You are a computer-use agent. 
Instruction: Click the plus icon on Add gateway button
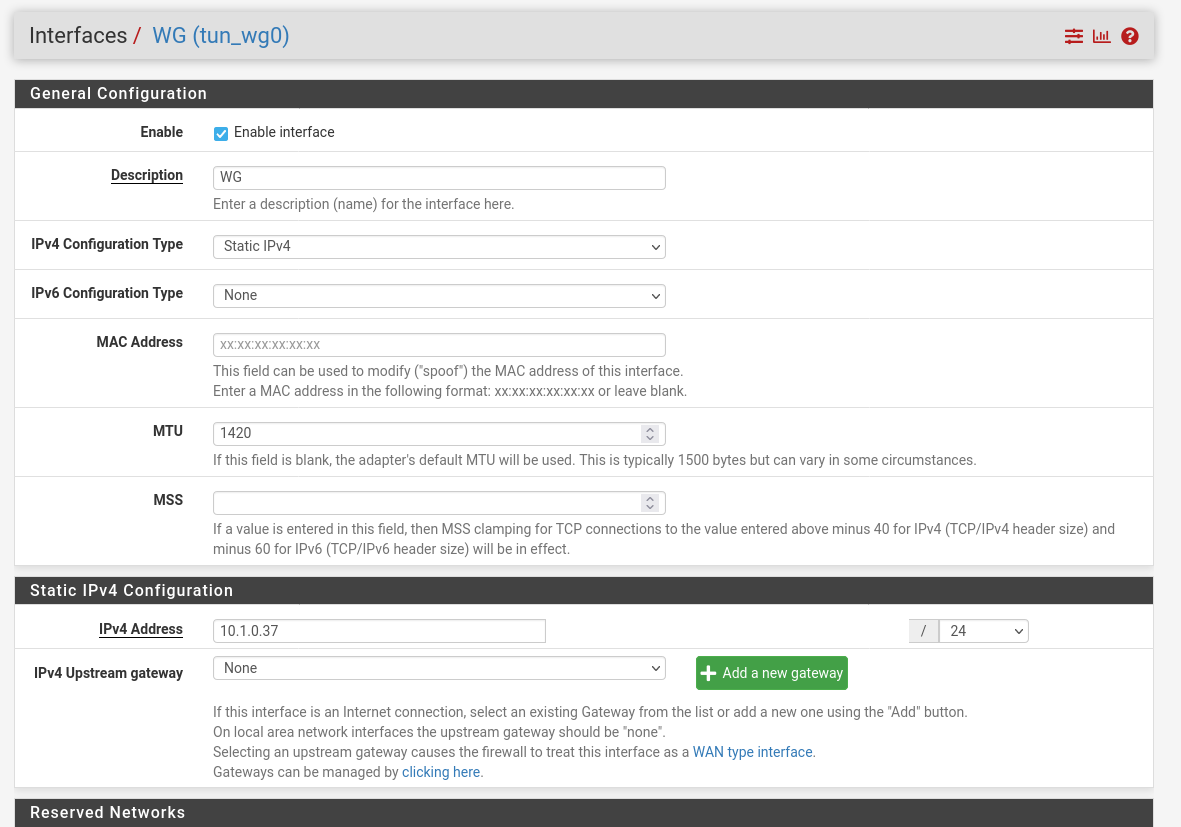pyautogui.click(x=709, y=673)
